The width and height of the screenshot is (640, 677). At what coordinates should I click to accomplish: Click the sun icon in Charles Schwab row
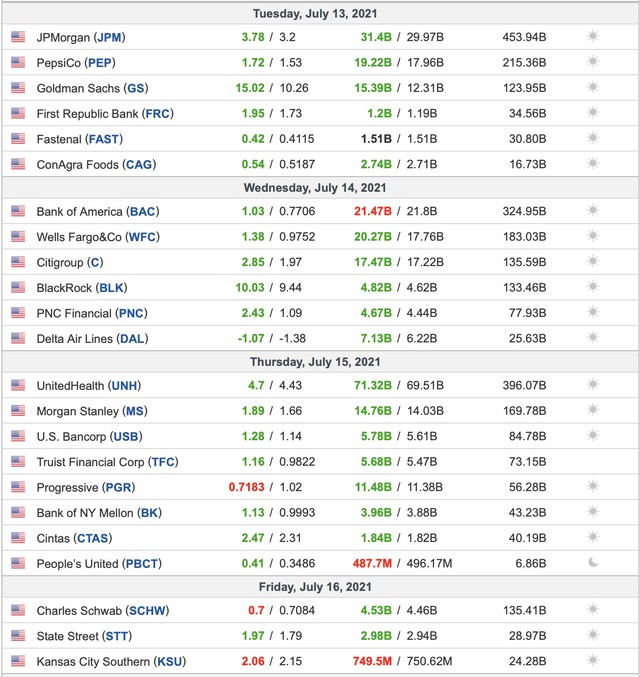point(593,610)
